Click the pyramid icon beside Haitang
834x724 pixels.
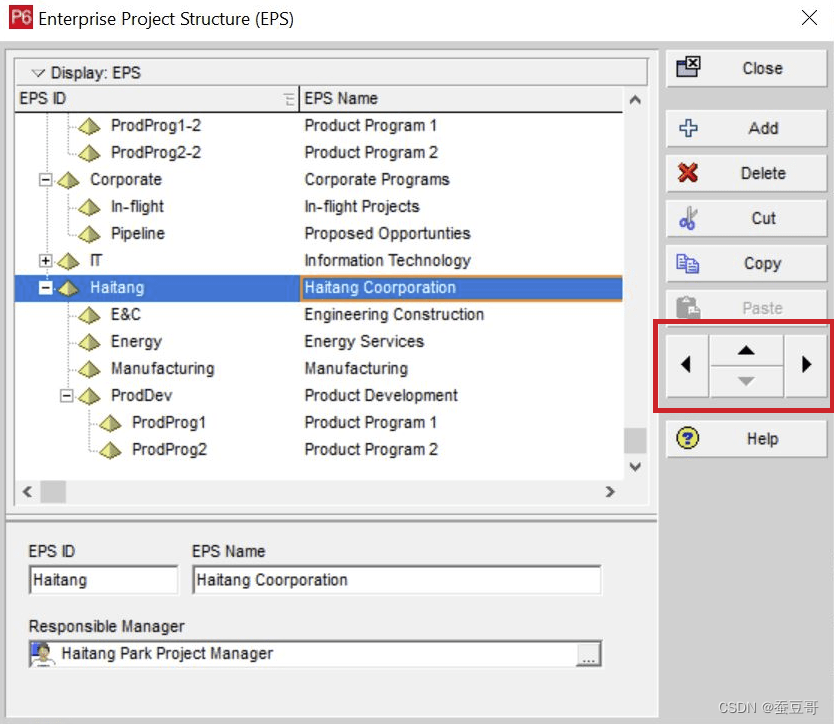(69, 288)
